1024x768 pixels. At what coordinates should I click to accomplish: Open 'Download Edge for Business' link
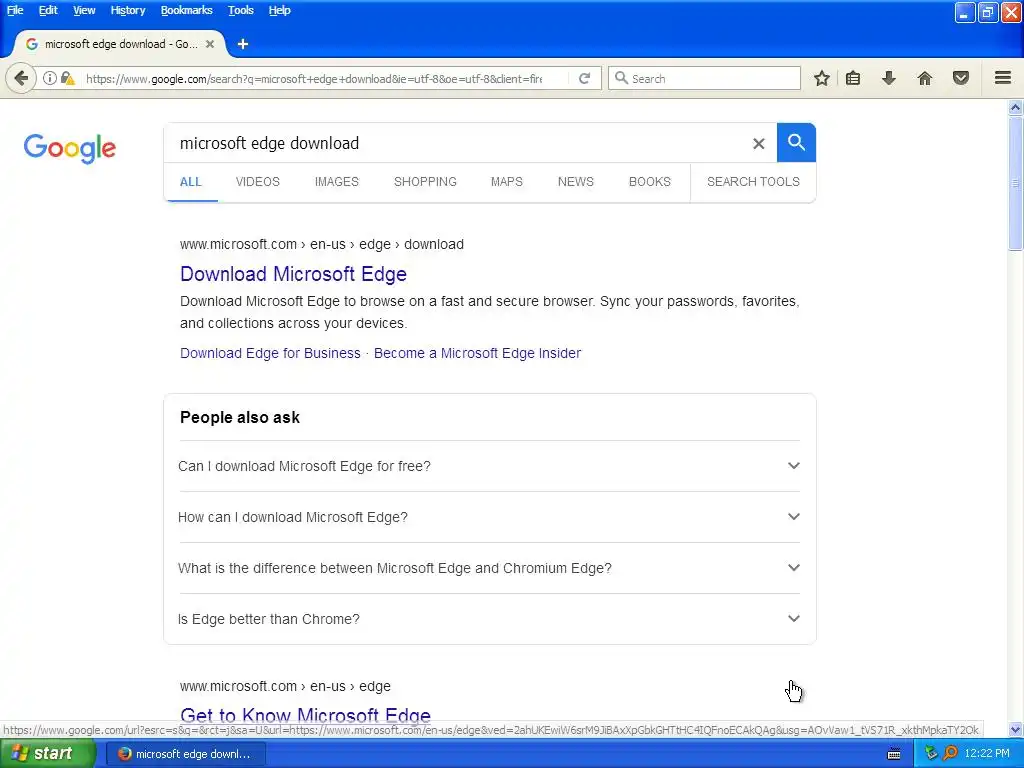point(270,353)
